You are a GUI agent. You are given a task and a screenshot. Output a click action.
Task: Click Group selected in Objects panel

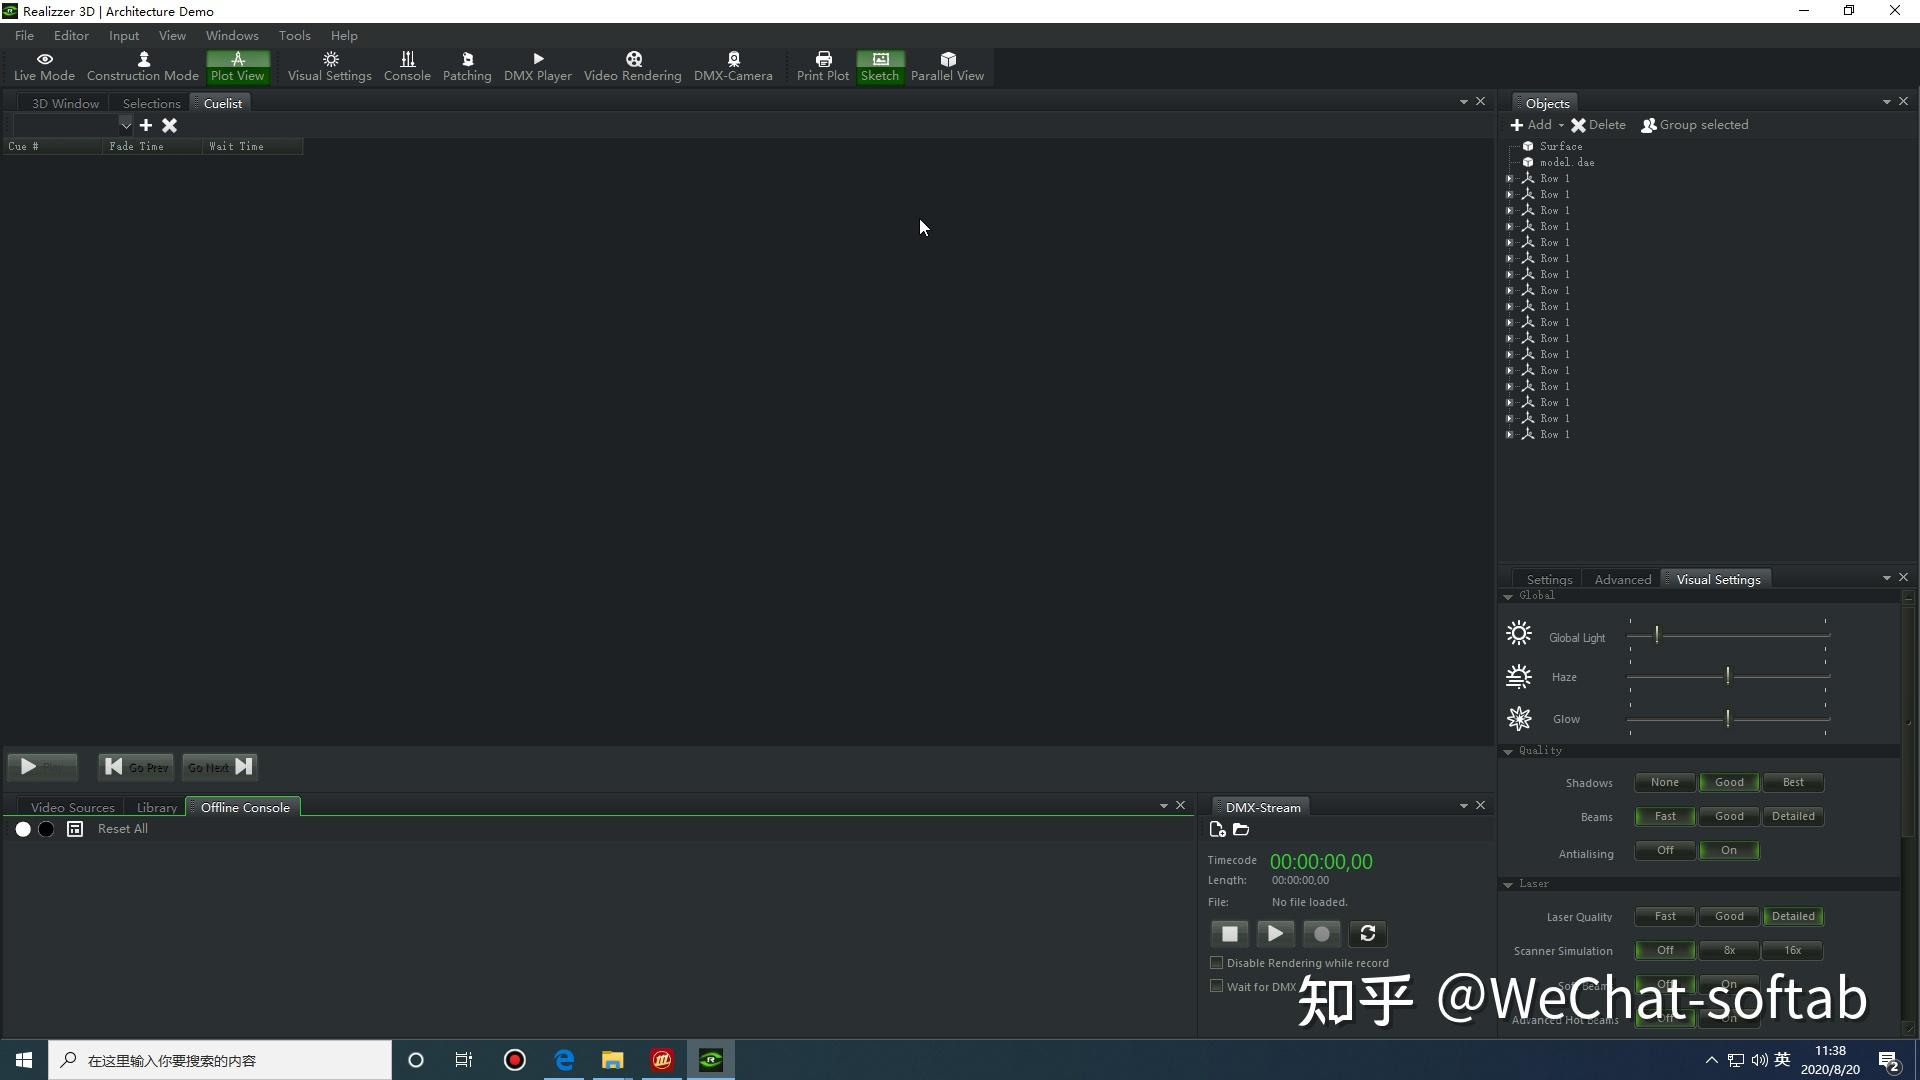1703,124
